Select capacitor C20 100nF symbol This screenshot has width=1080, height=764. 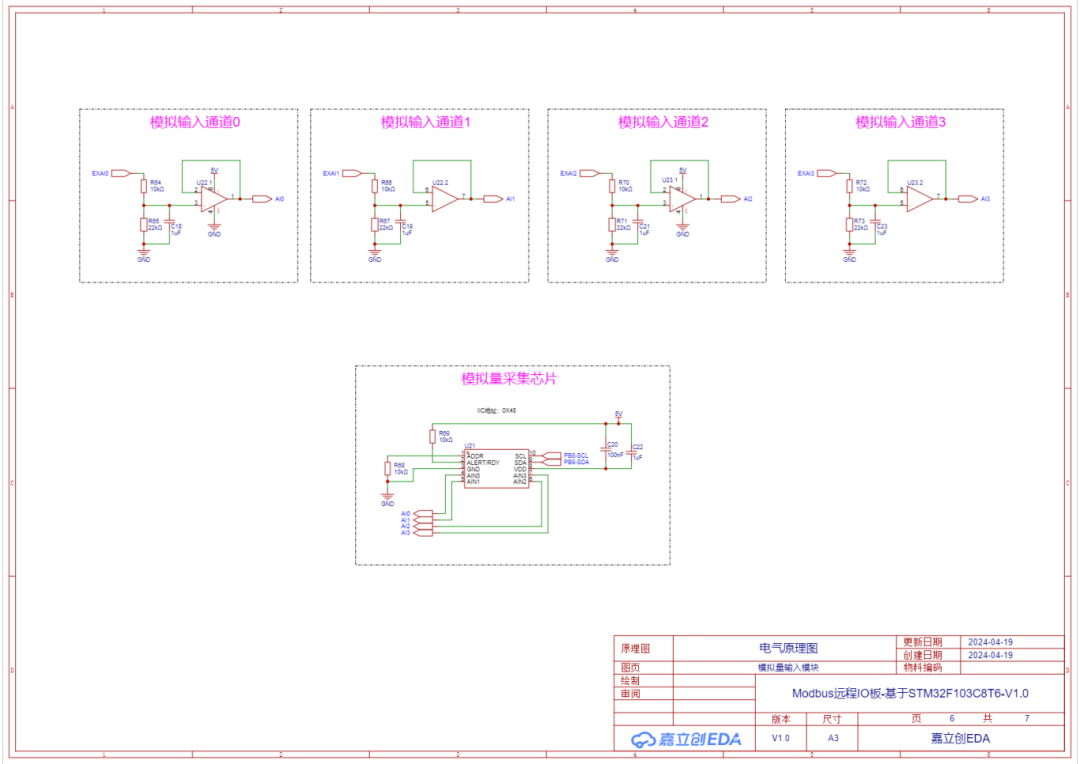tap(606, 448)
